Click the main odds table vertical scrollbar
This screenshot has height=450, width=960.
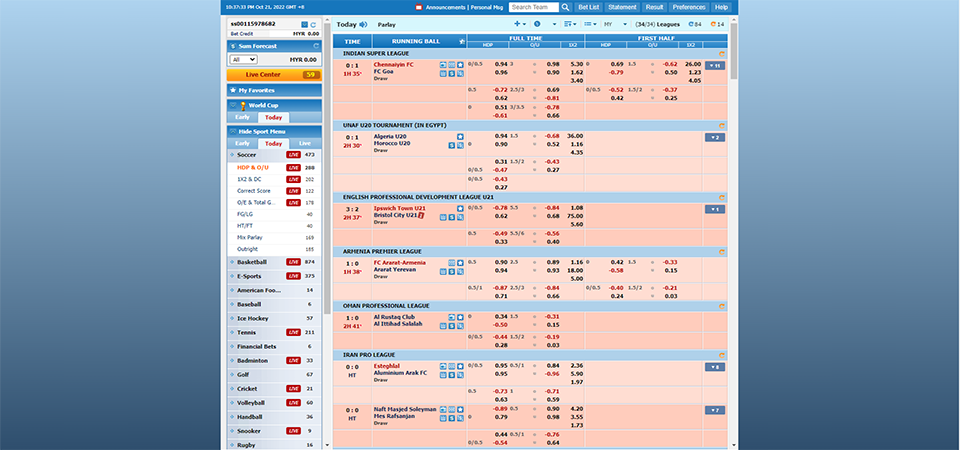[733, 52]
